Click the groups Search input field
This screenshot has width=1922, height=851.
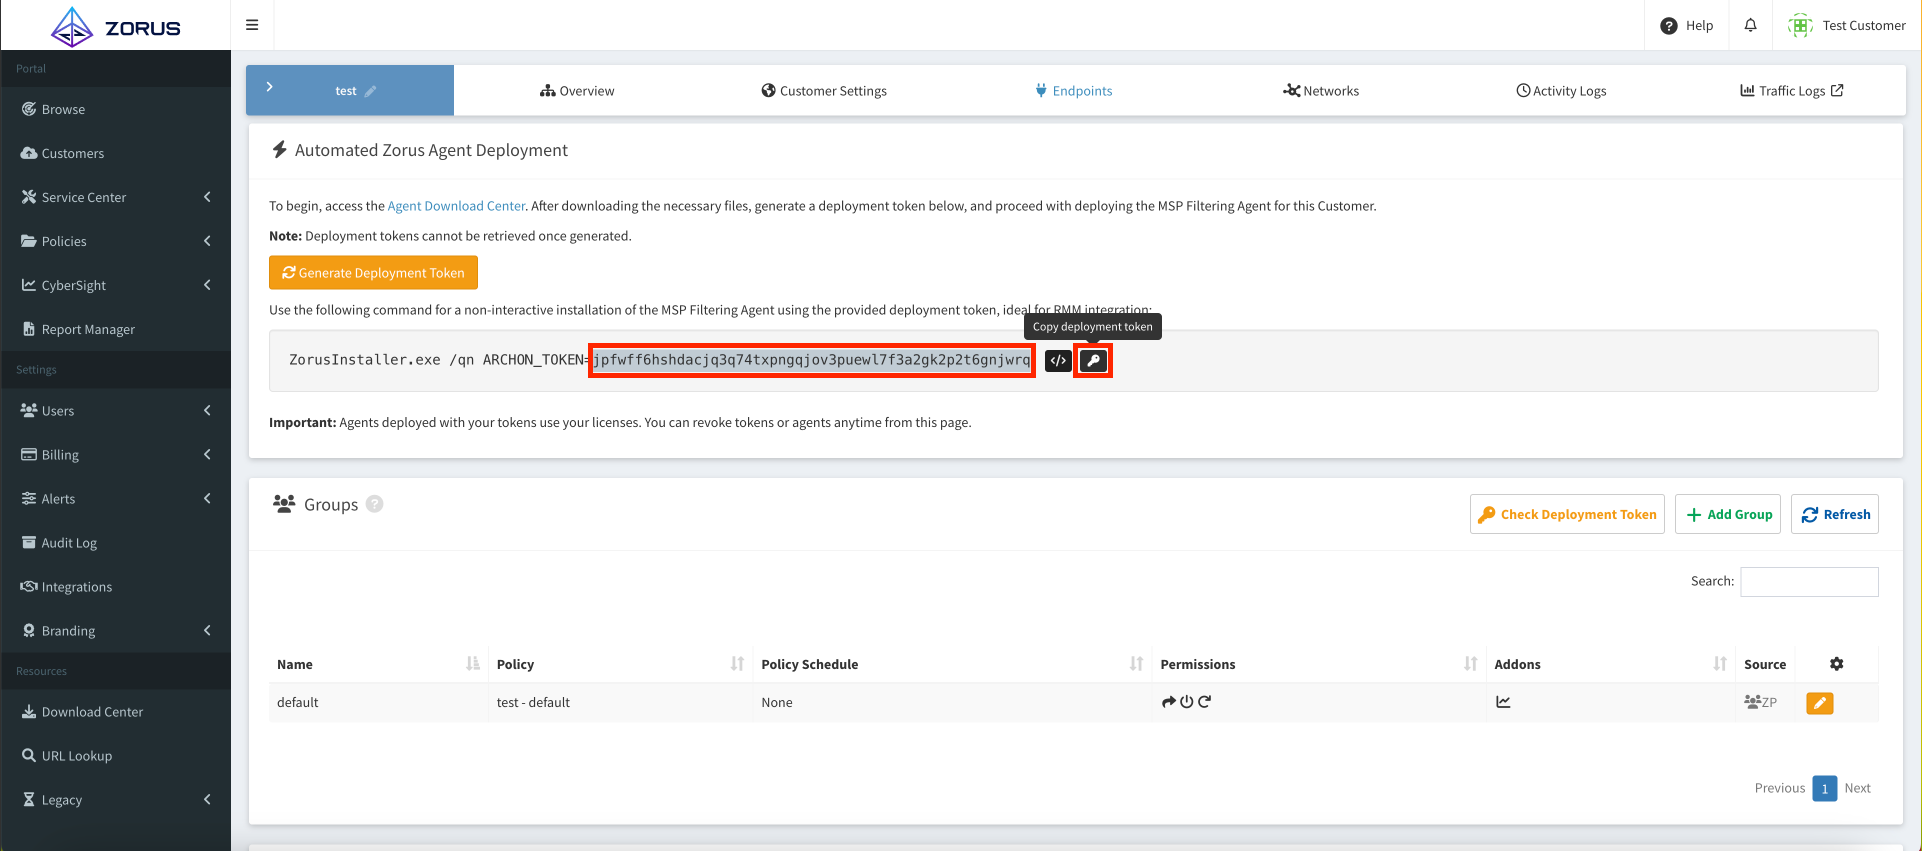[x=1808, y=582]
